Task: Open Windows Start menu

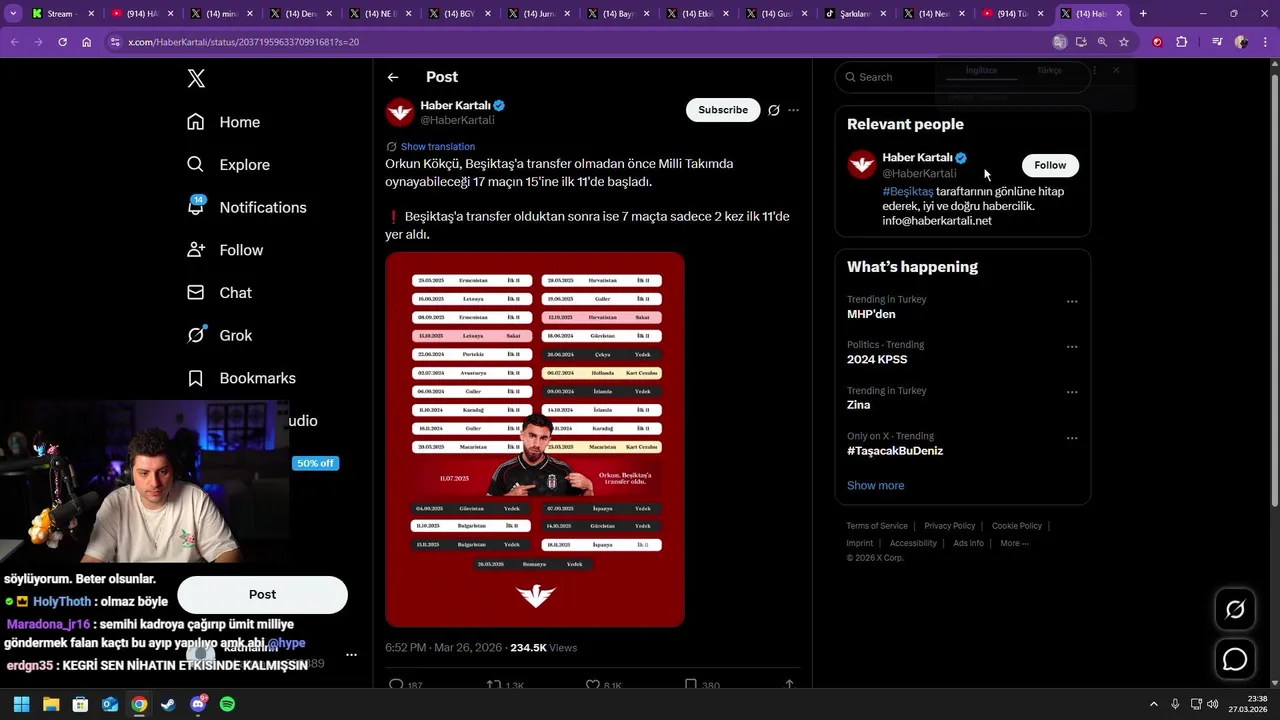Action: click(x=21, y=704)
